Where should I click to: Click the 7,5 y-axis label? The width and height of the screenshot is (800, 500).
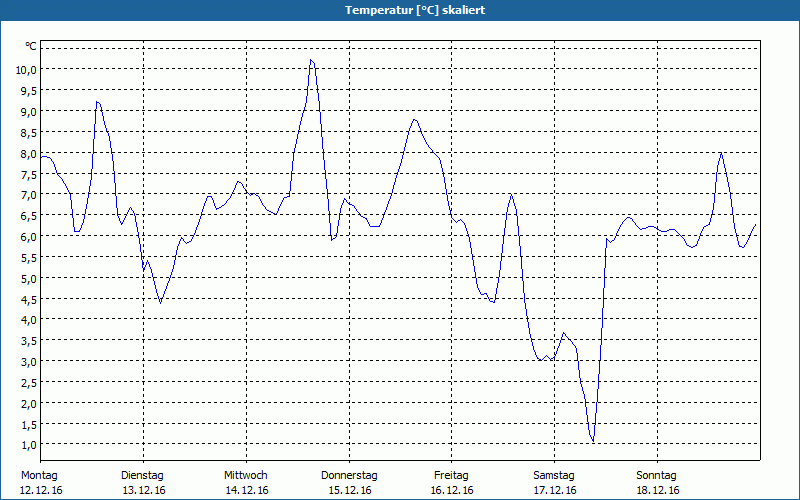pyautogui.click(x=28, y=174)
